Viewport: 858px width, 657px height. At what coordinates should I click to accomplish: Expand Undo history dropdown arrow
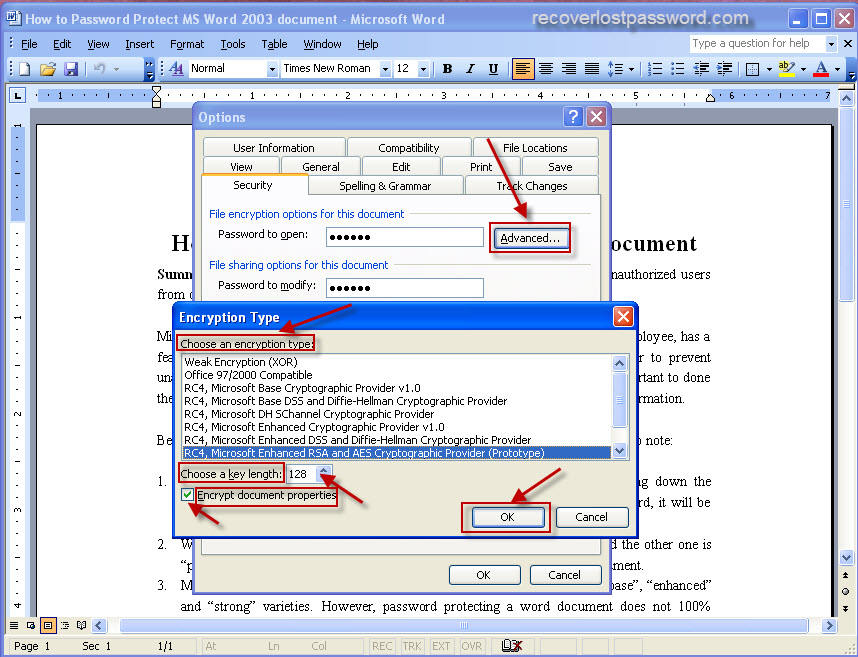[x=117, y=69]
